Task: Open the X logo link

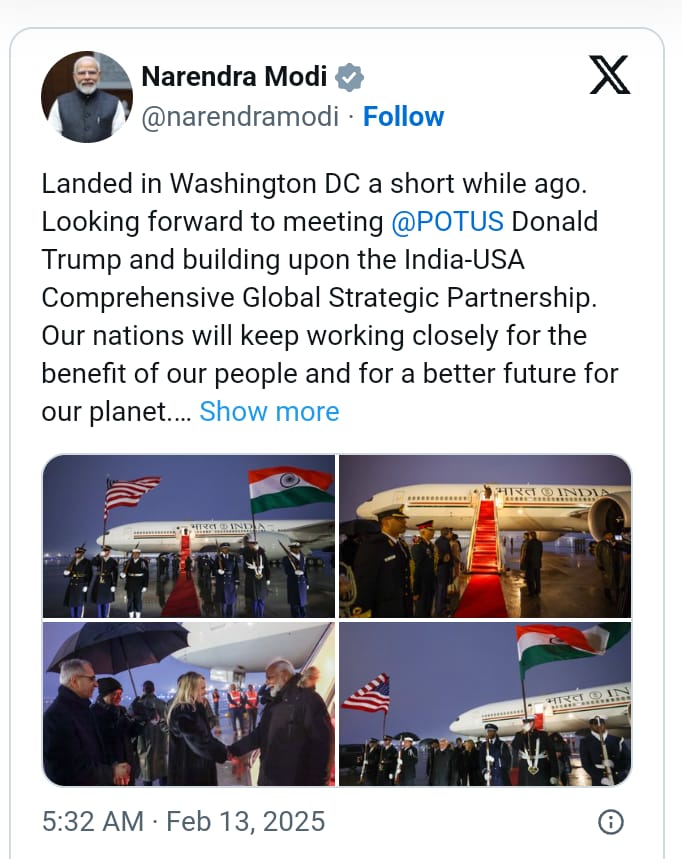Action: (609, 76)
